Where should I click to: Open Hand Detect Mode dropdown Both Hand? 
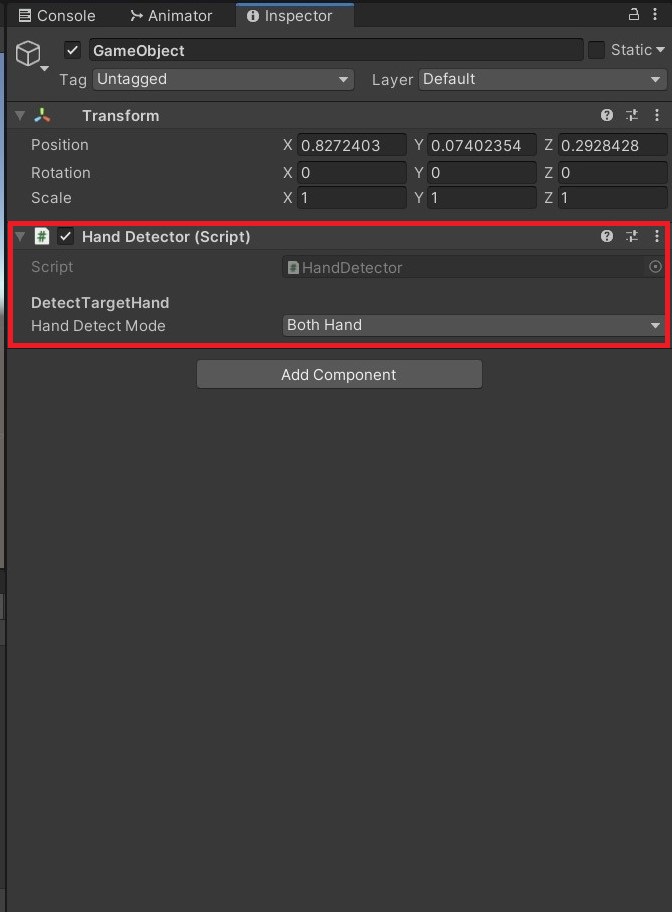473,325
